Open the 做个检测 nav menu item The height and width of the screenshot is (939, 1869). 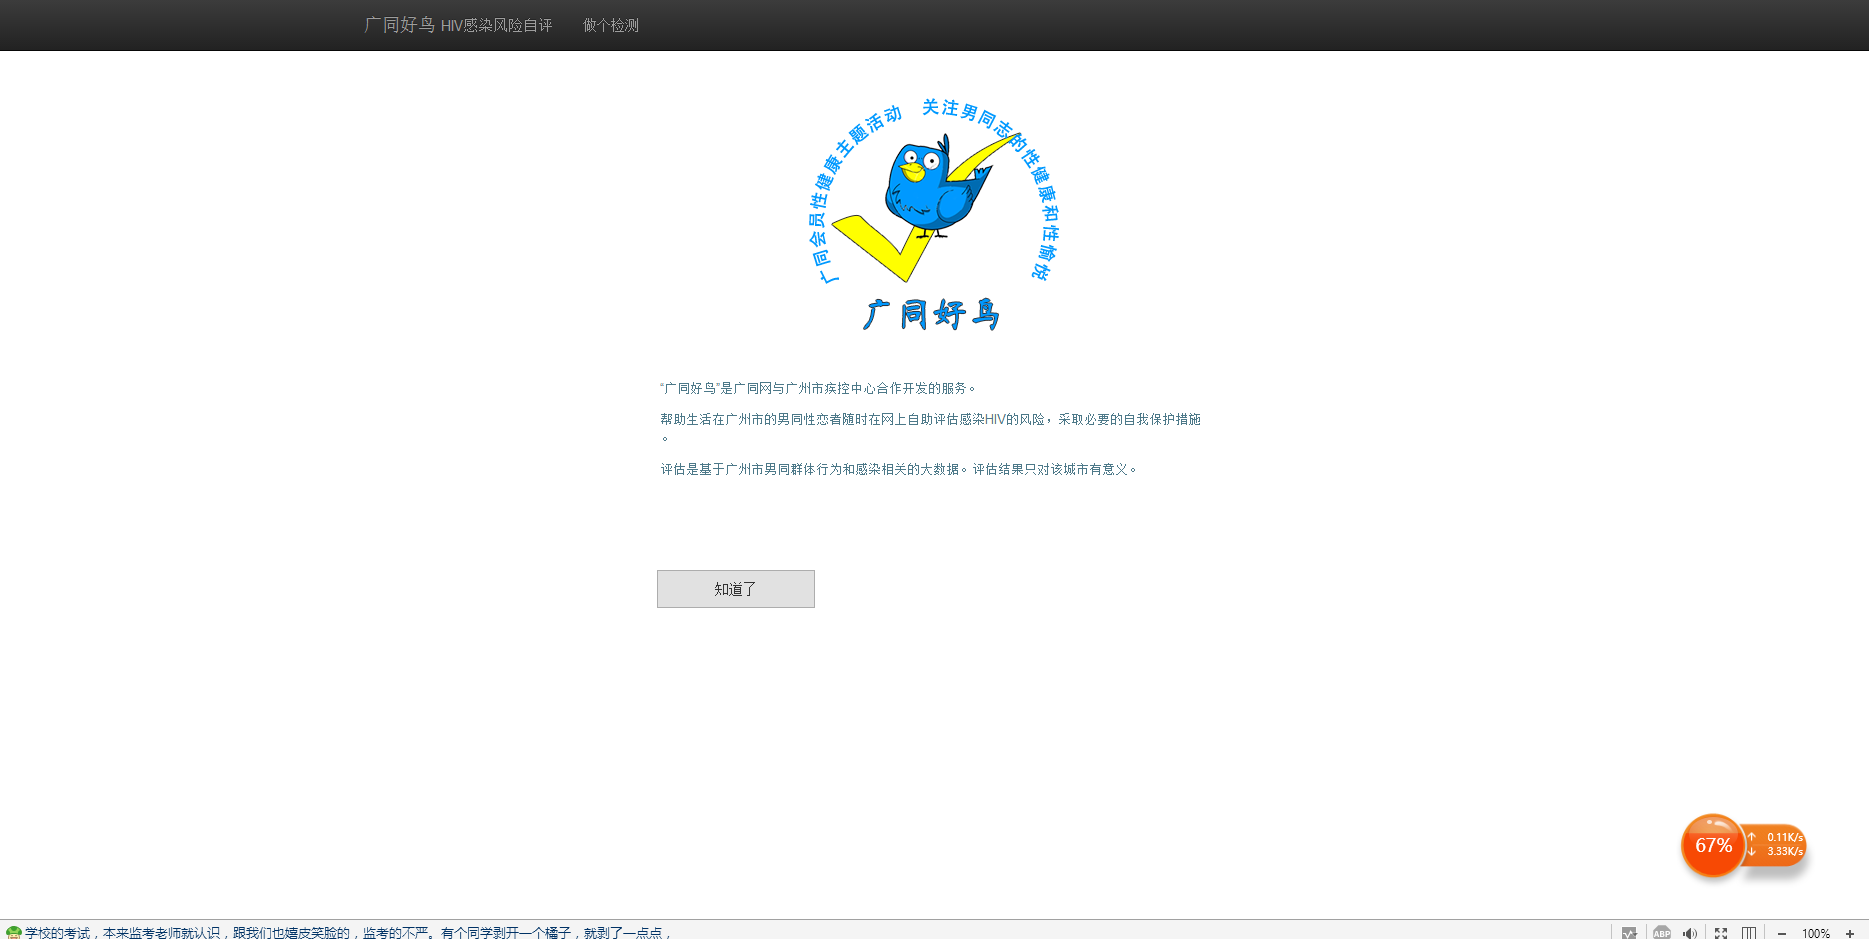coord(610,25)
